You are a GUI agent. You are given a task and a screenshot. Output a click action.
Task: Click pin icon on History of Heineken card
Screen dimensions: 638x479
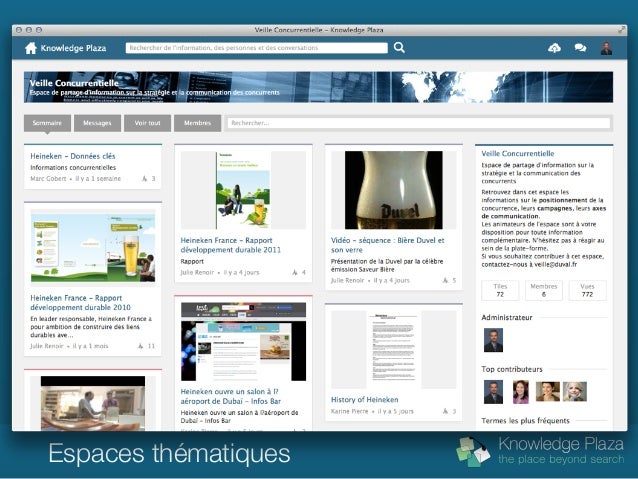tap(446, 411)
